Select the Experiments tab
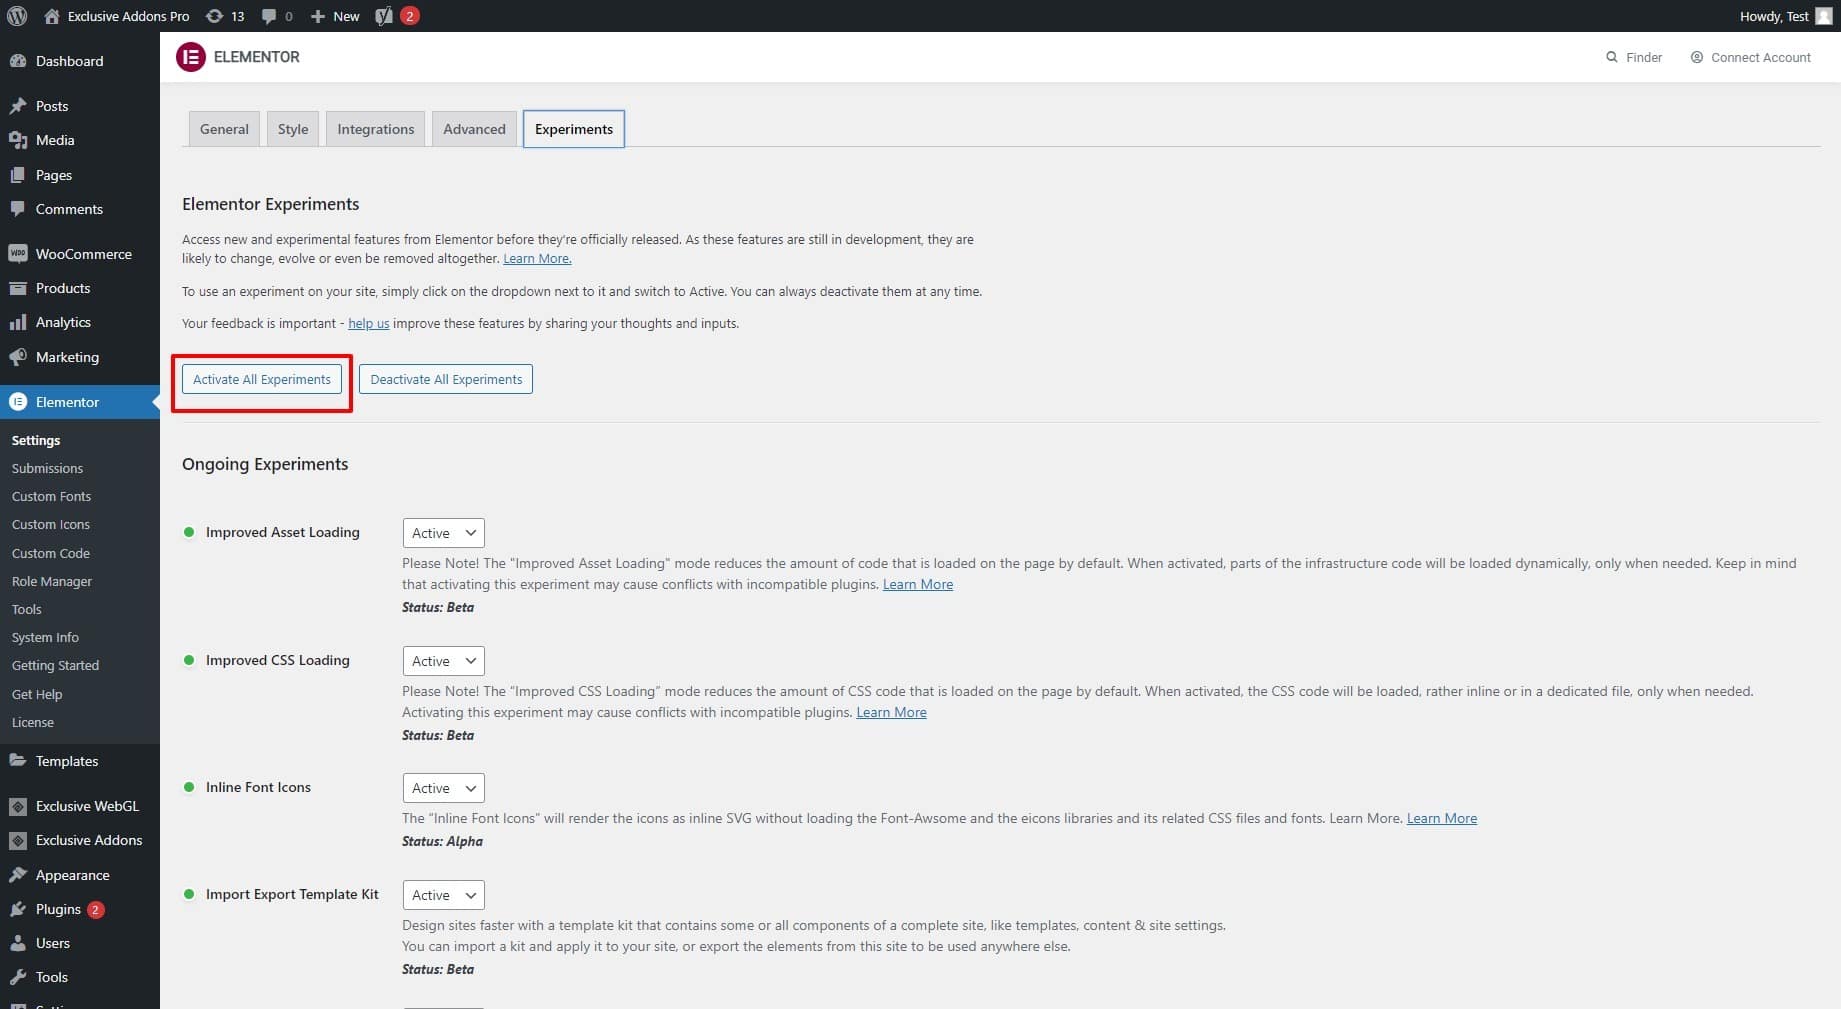The height and width of the screenshot is (1009, 1841). coord(574,129)
